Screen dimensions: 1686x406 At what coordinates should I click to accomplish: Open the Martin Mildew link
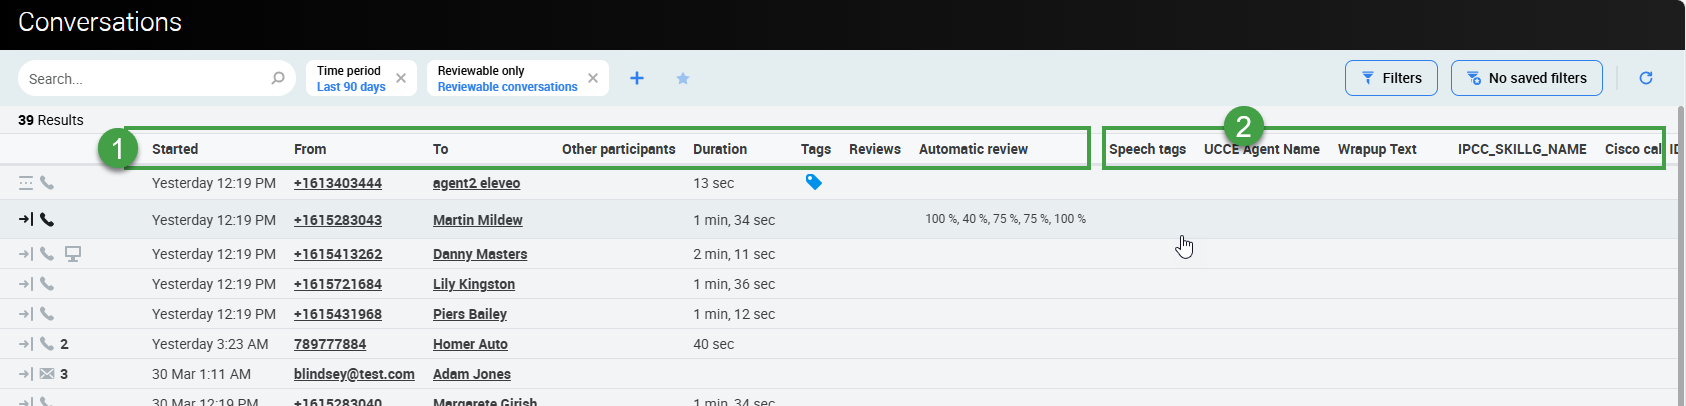click(x=477, y=220)
